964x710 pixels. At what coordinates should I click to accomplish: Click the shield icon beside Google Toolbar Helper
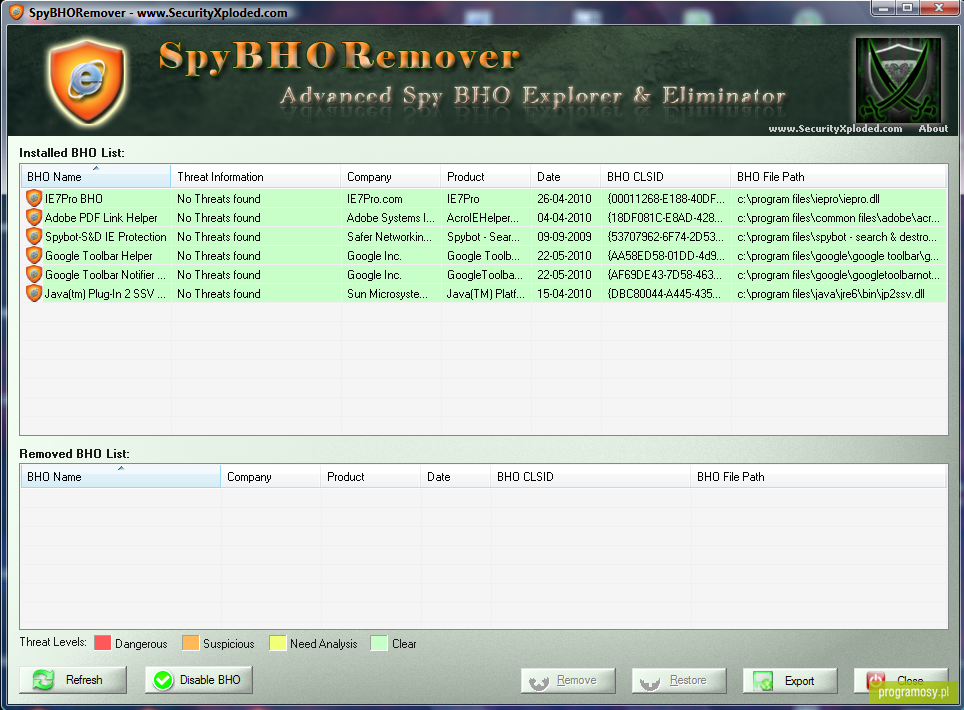[34, 256]
